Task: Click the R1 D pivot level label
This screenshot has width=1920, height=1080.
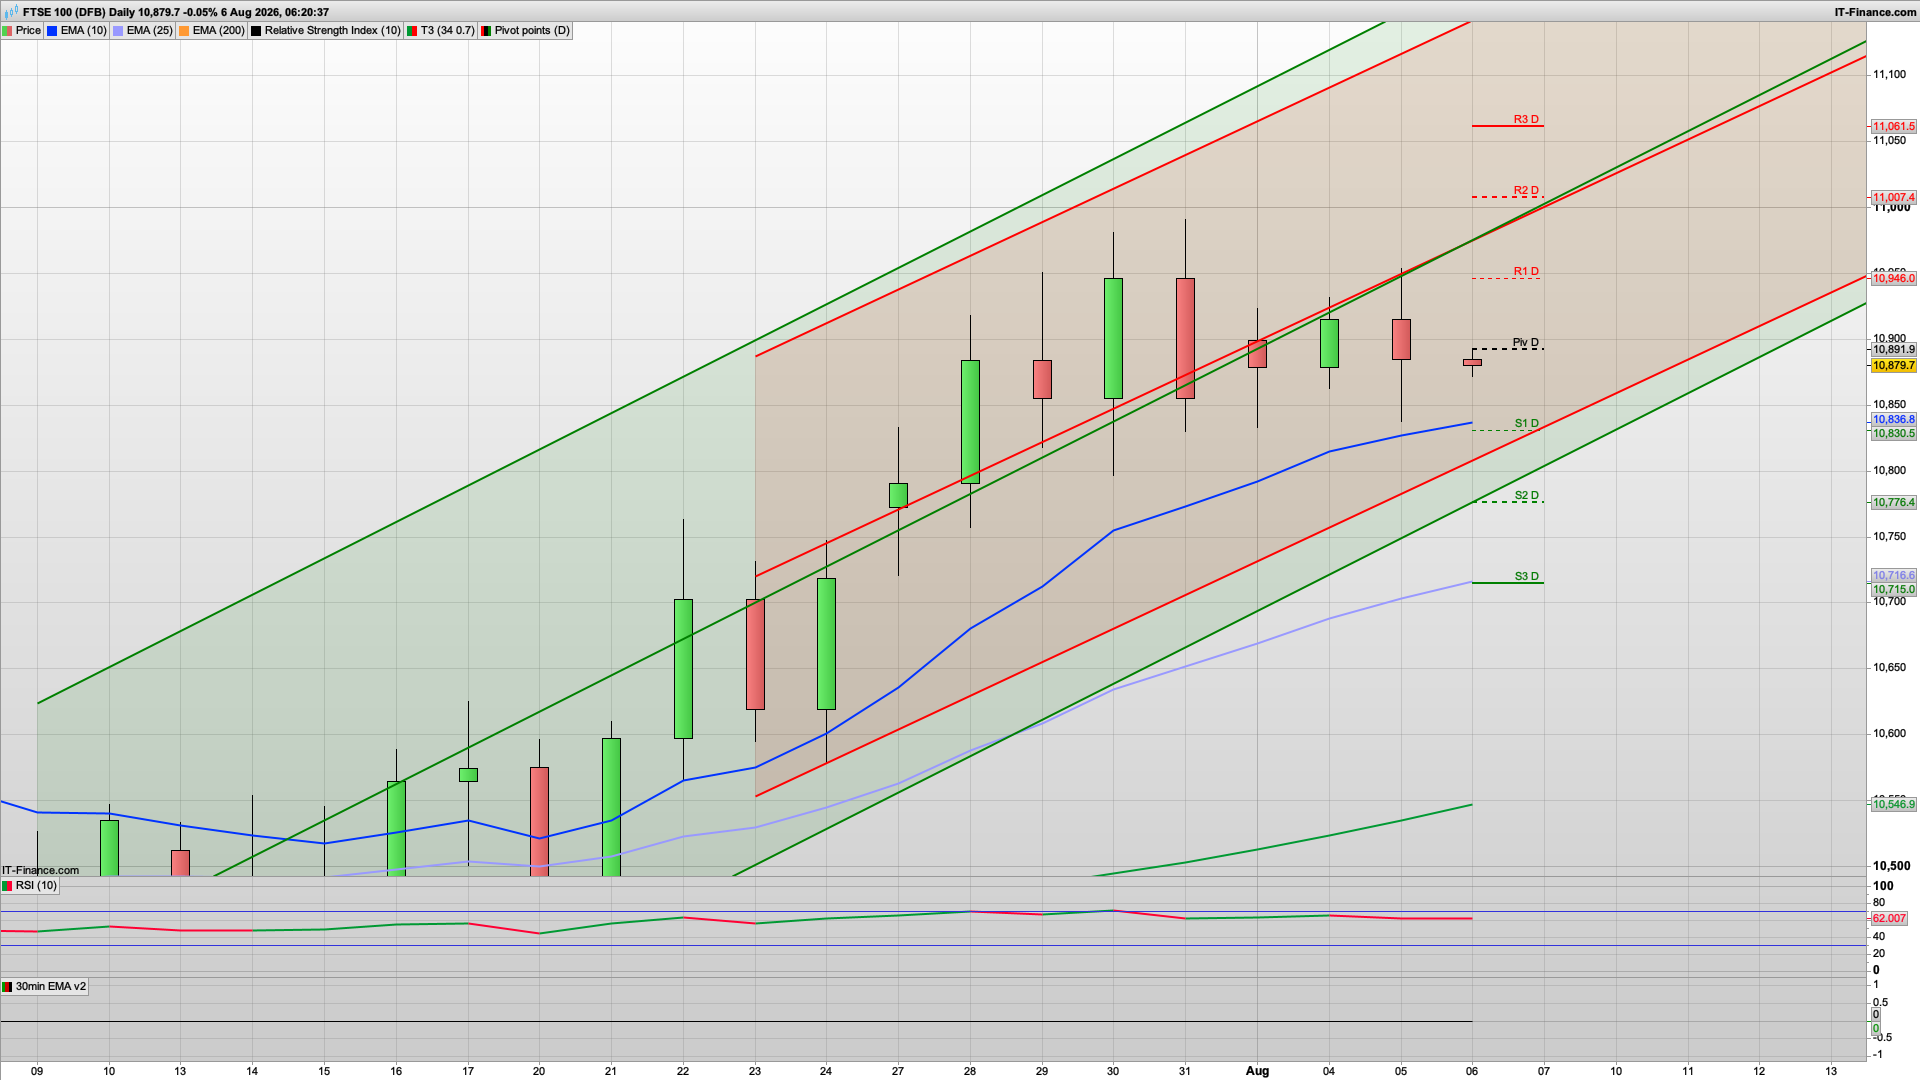Action: pyautogui.click(x=1526, y=271)
